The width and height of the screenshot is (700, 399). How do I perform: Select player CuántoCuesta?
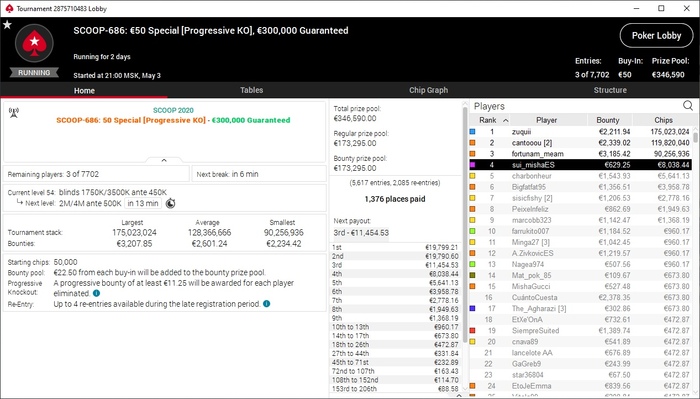coord(580,297)
